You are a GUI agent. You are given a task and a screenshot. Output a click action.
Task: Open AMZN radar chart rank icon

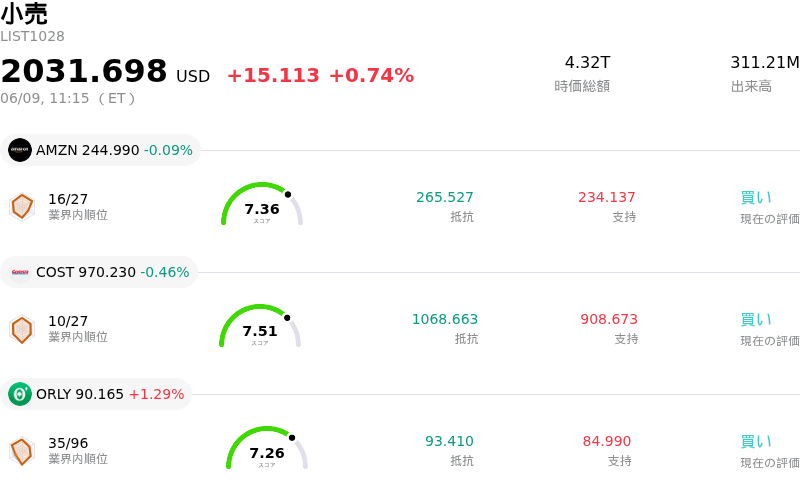(22, 207)
